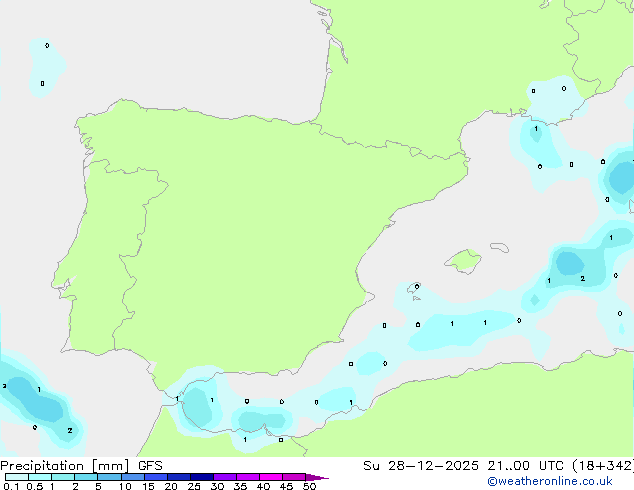Choose the 25–30 mm navy legend swatch

point(202,477)
